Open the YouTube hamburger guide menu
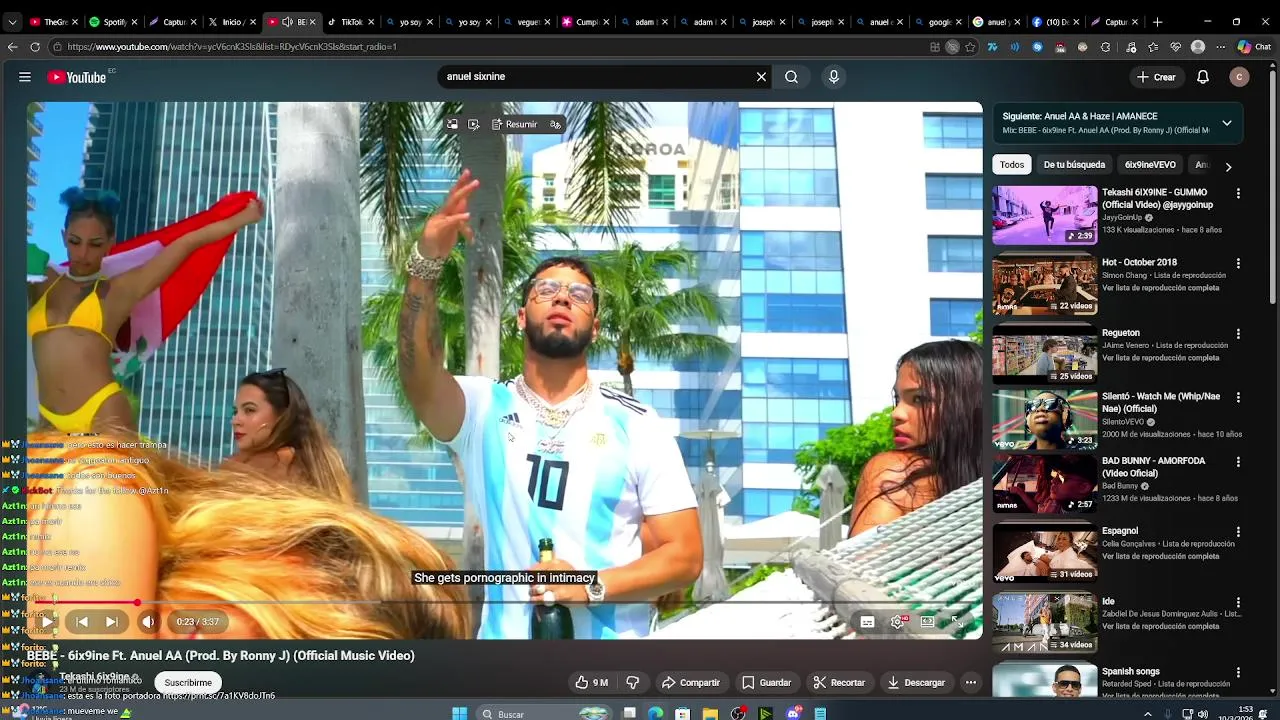 (x=25, y=77)
